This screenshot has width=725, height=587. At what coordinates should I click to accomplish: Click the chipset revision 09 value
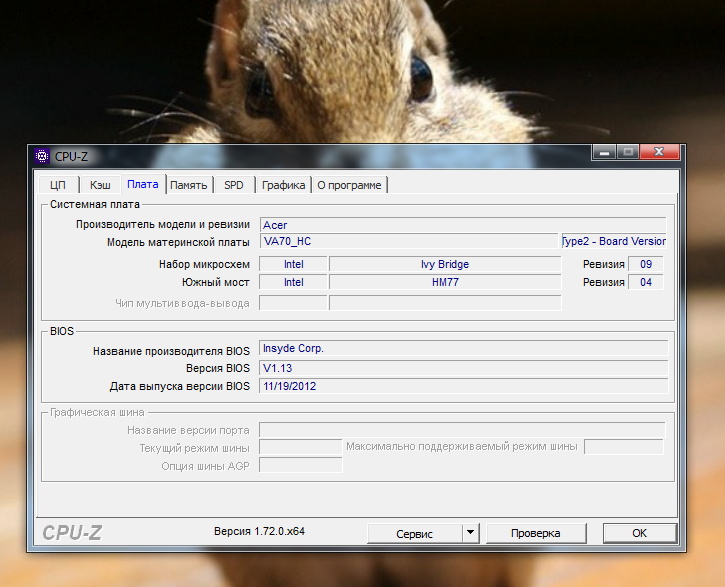point(645,264)
